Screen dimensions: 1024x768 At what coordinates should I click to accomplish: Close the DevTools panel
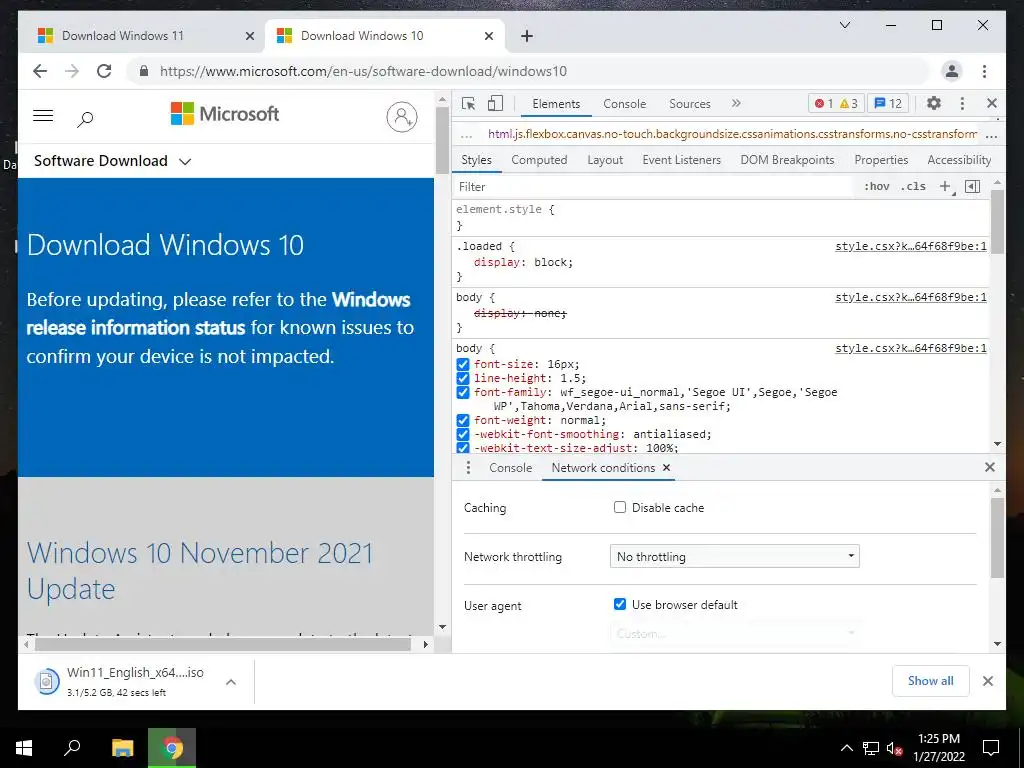[x=991, y=103]
